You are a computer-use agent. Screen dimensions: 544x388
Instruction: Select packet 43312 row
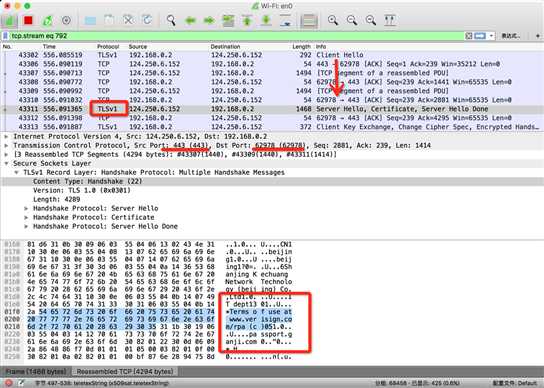tap(272, 118)
